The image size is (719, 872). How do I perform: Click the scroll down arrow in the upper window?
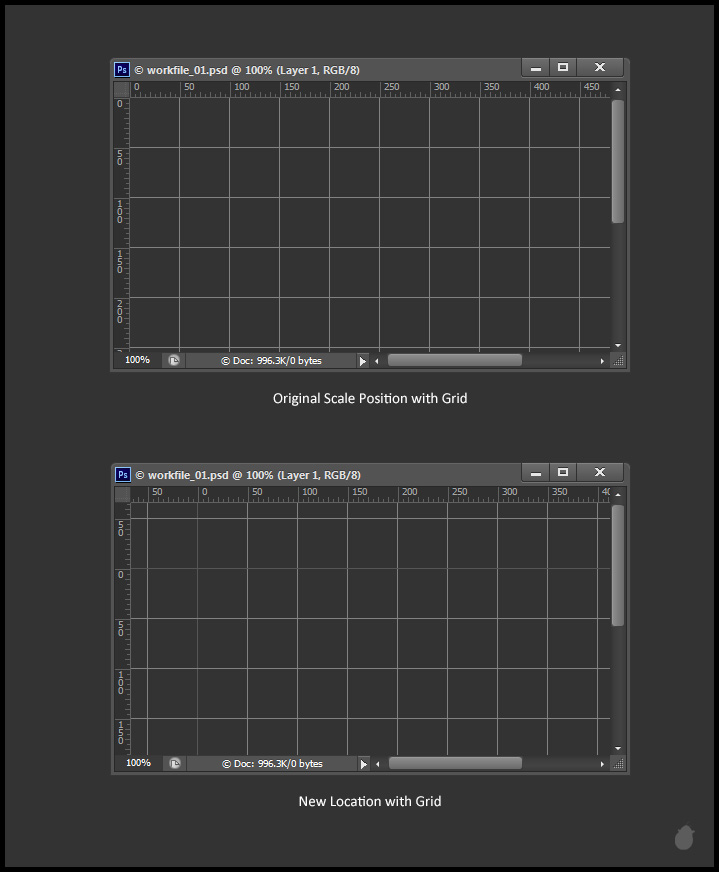click(x=618, y=344)
